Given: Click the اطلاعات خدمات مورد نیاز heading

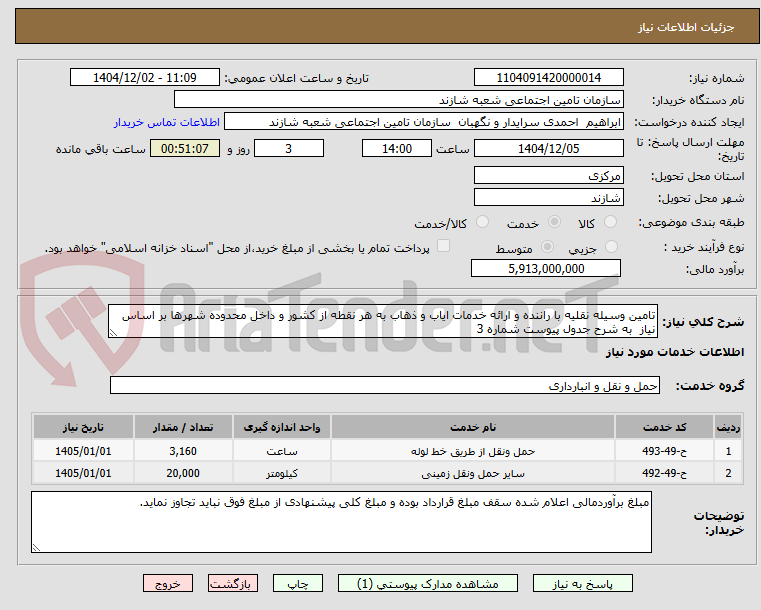Looking at the screenshot, I should (675, 352).
